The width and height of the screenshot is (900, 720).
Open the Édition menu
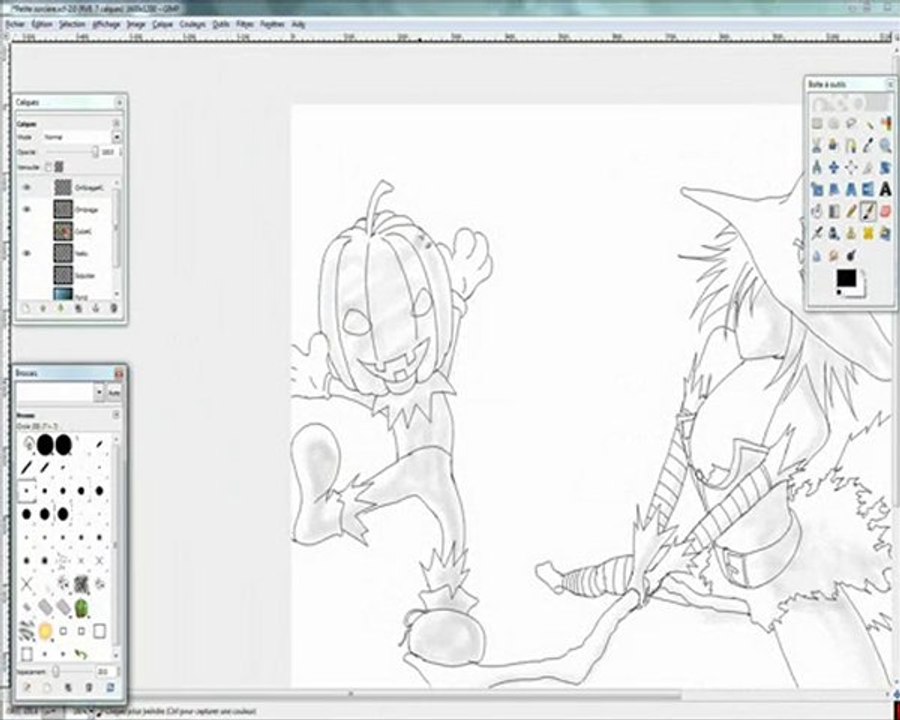pos(42,24)
